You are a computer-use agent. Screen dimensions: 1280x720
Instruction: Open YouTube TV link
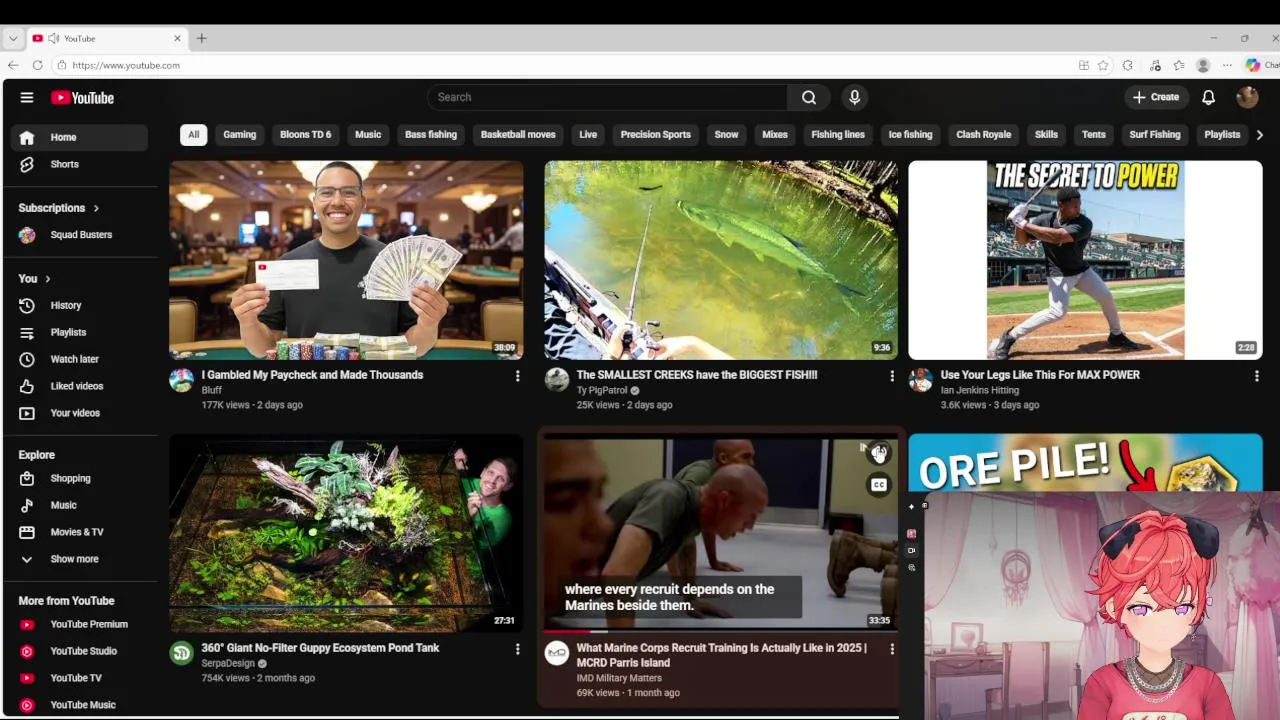(x=80, y=678)
